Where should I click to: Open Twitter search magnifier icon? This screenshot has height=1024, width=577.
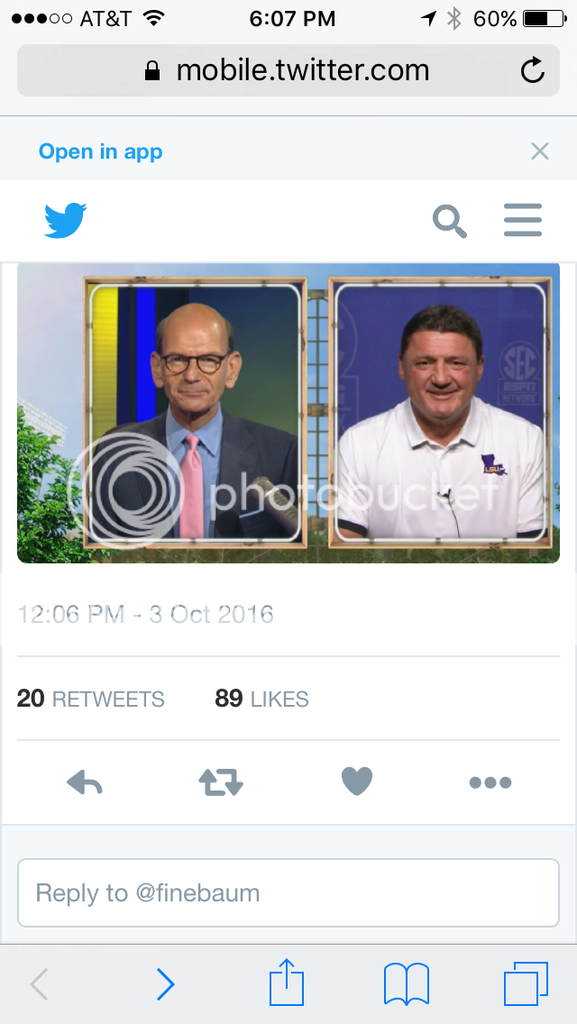pos(450,221)
